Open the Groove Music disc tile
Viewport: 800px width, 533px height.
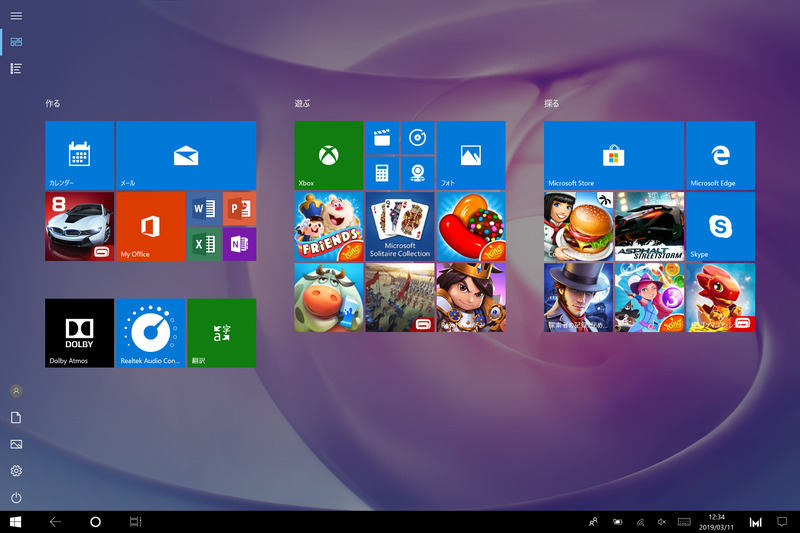(417, 138)
